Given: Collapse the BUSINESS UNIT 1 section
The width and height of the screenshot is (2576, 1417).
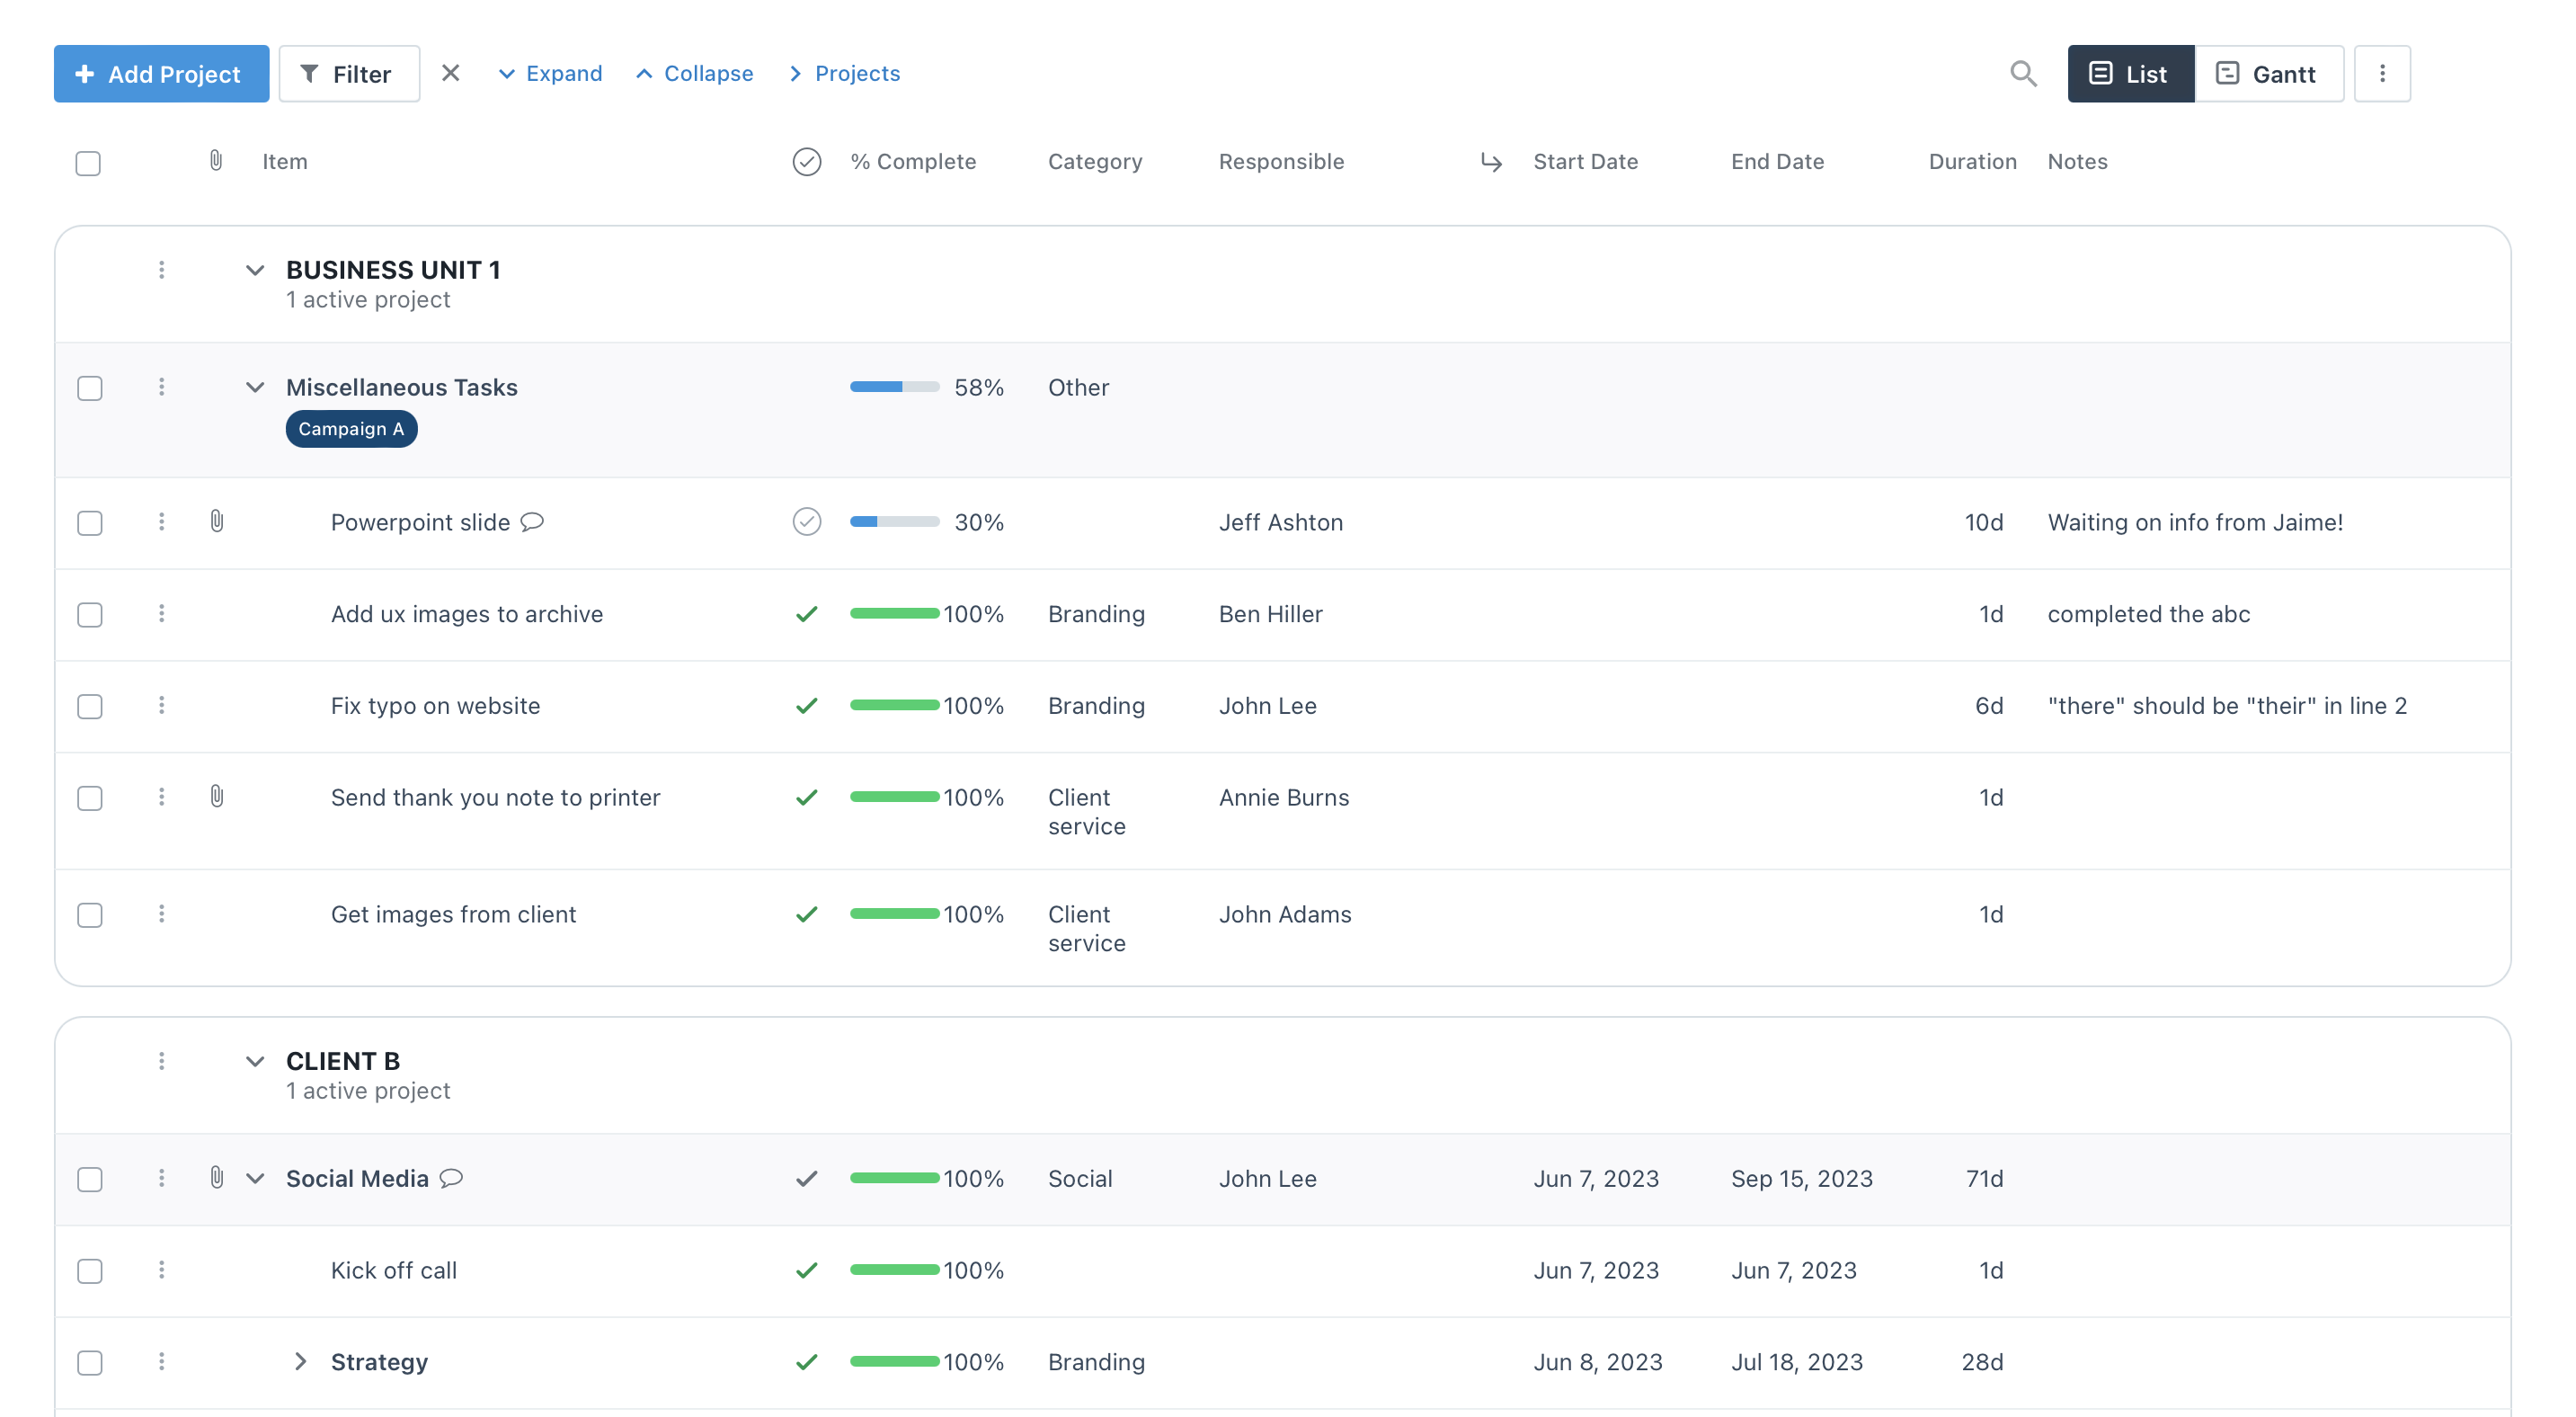Looking at the screenshot, I should 254,269.
